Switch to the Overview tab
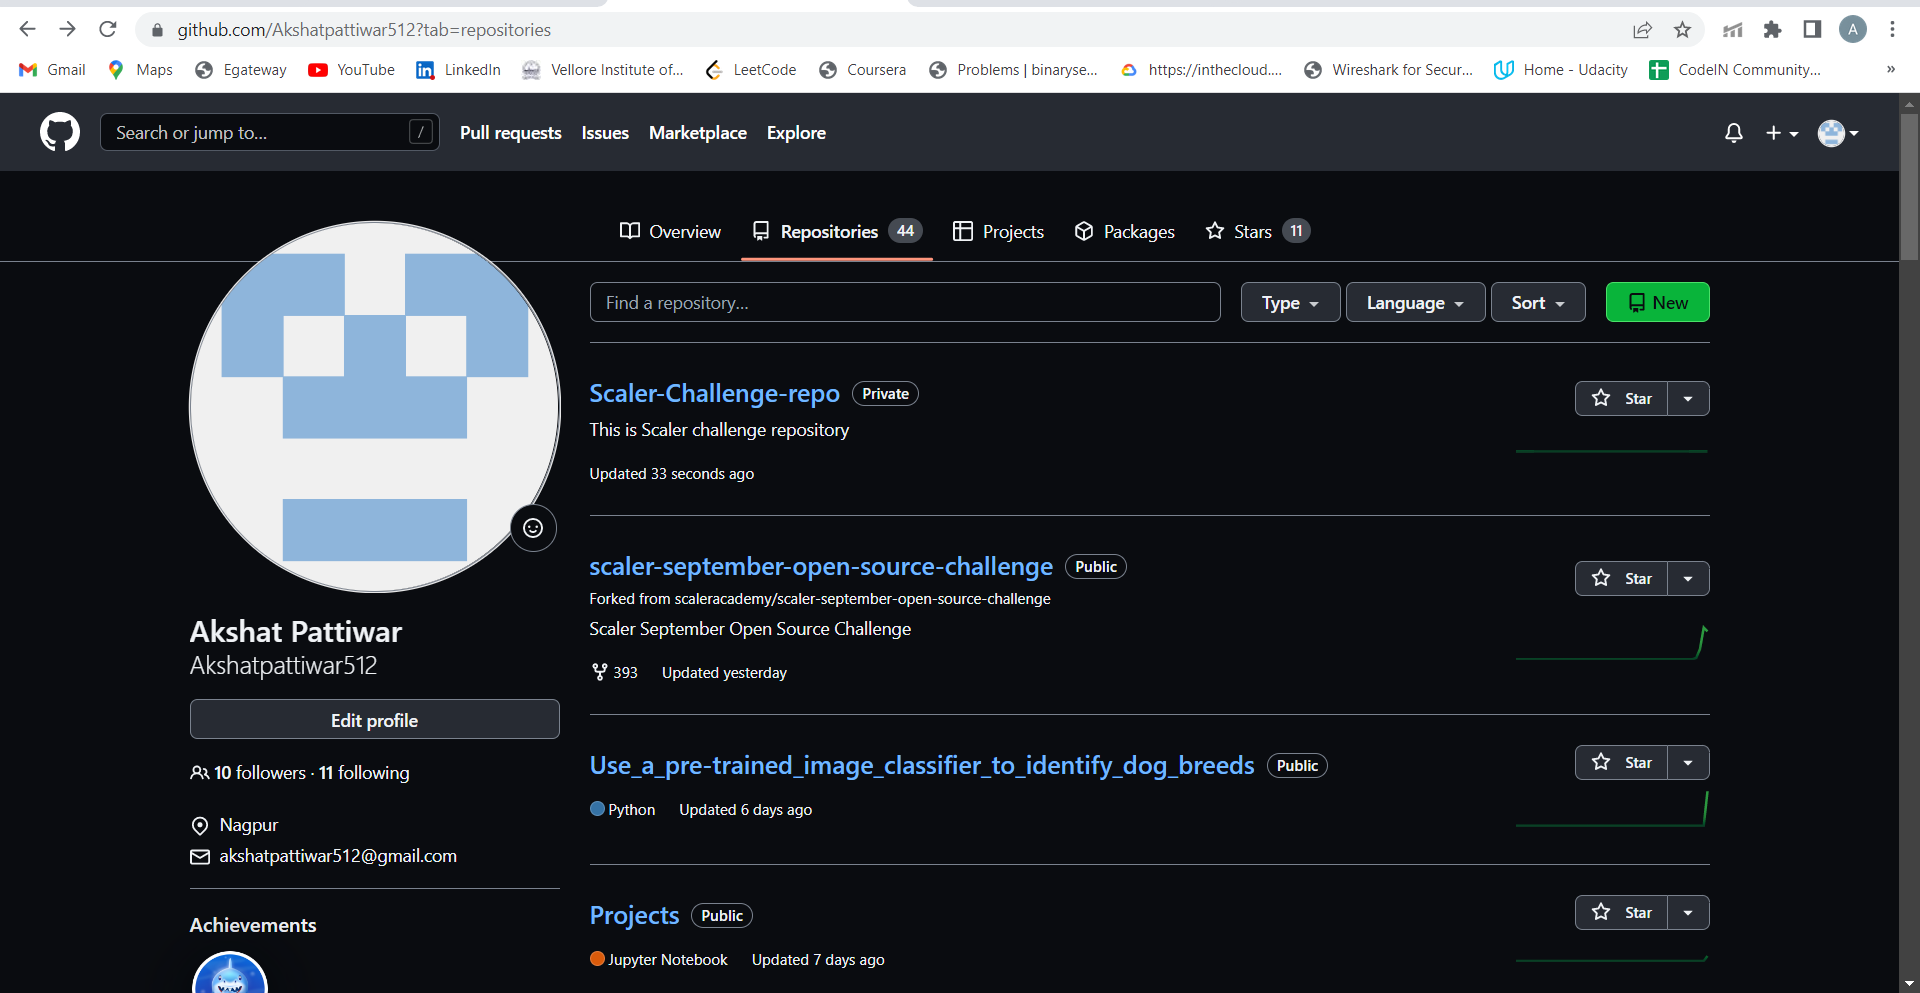 coord(670,231)
